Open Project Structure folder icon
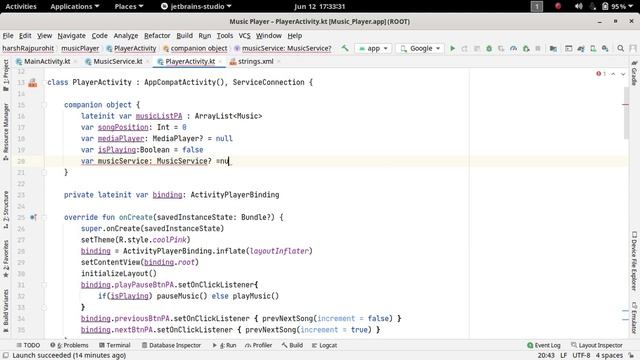The image size is (640, 360). tap(553, 48)
